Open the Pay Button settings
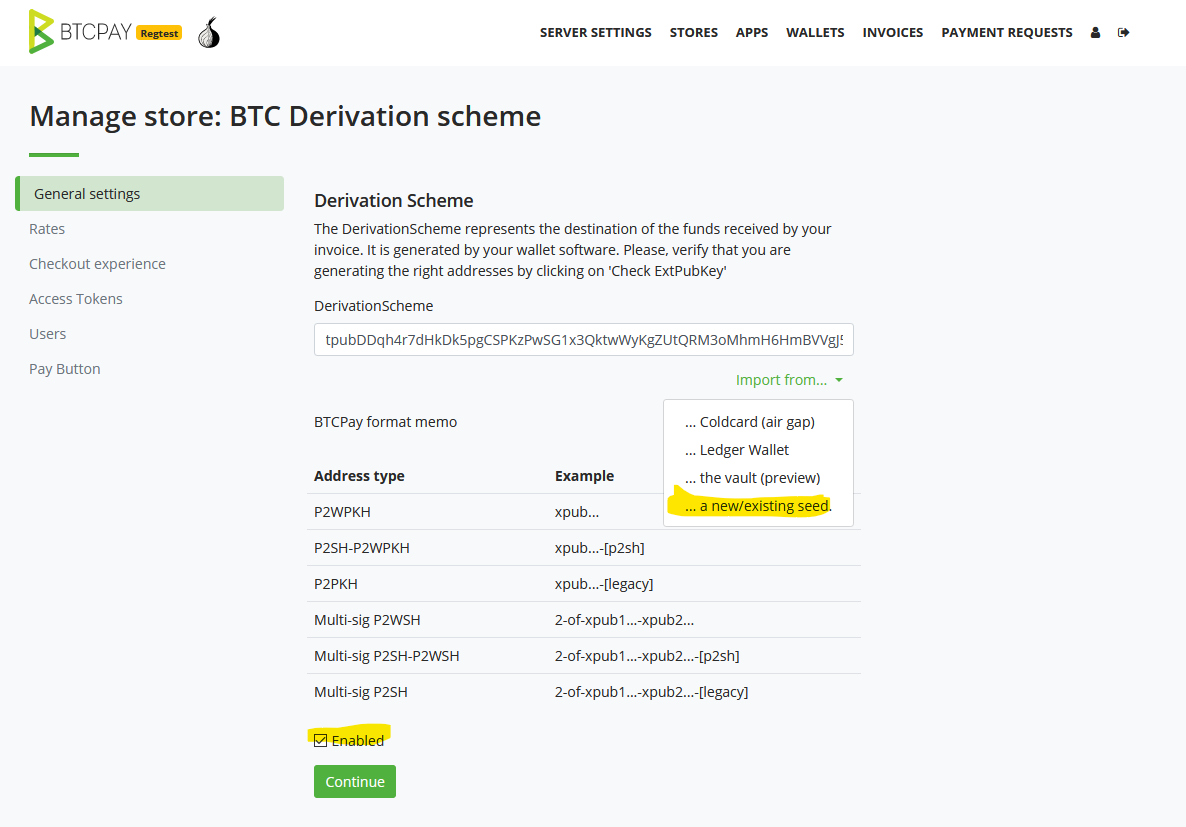 pos(64,368)
